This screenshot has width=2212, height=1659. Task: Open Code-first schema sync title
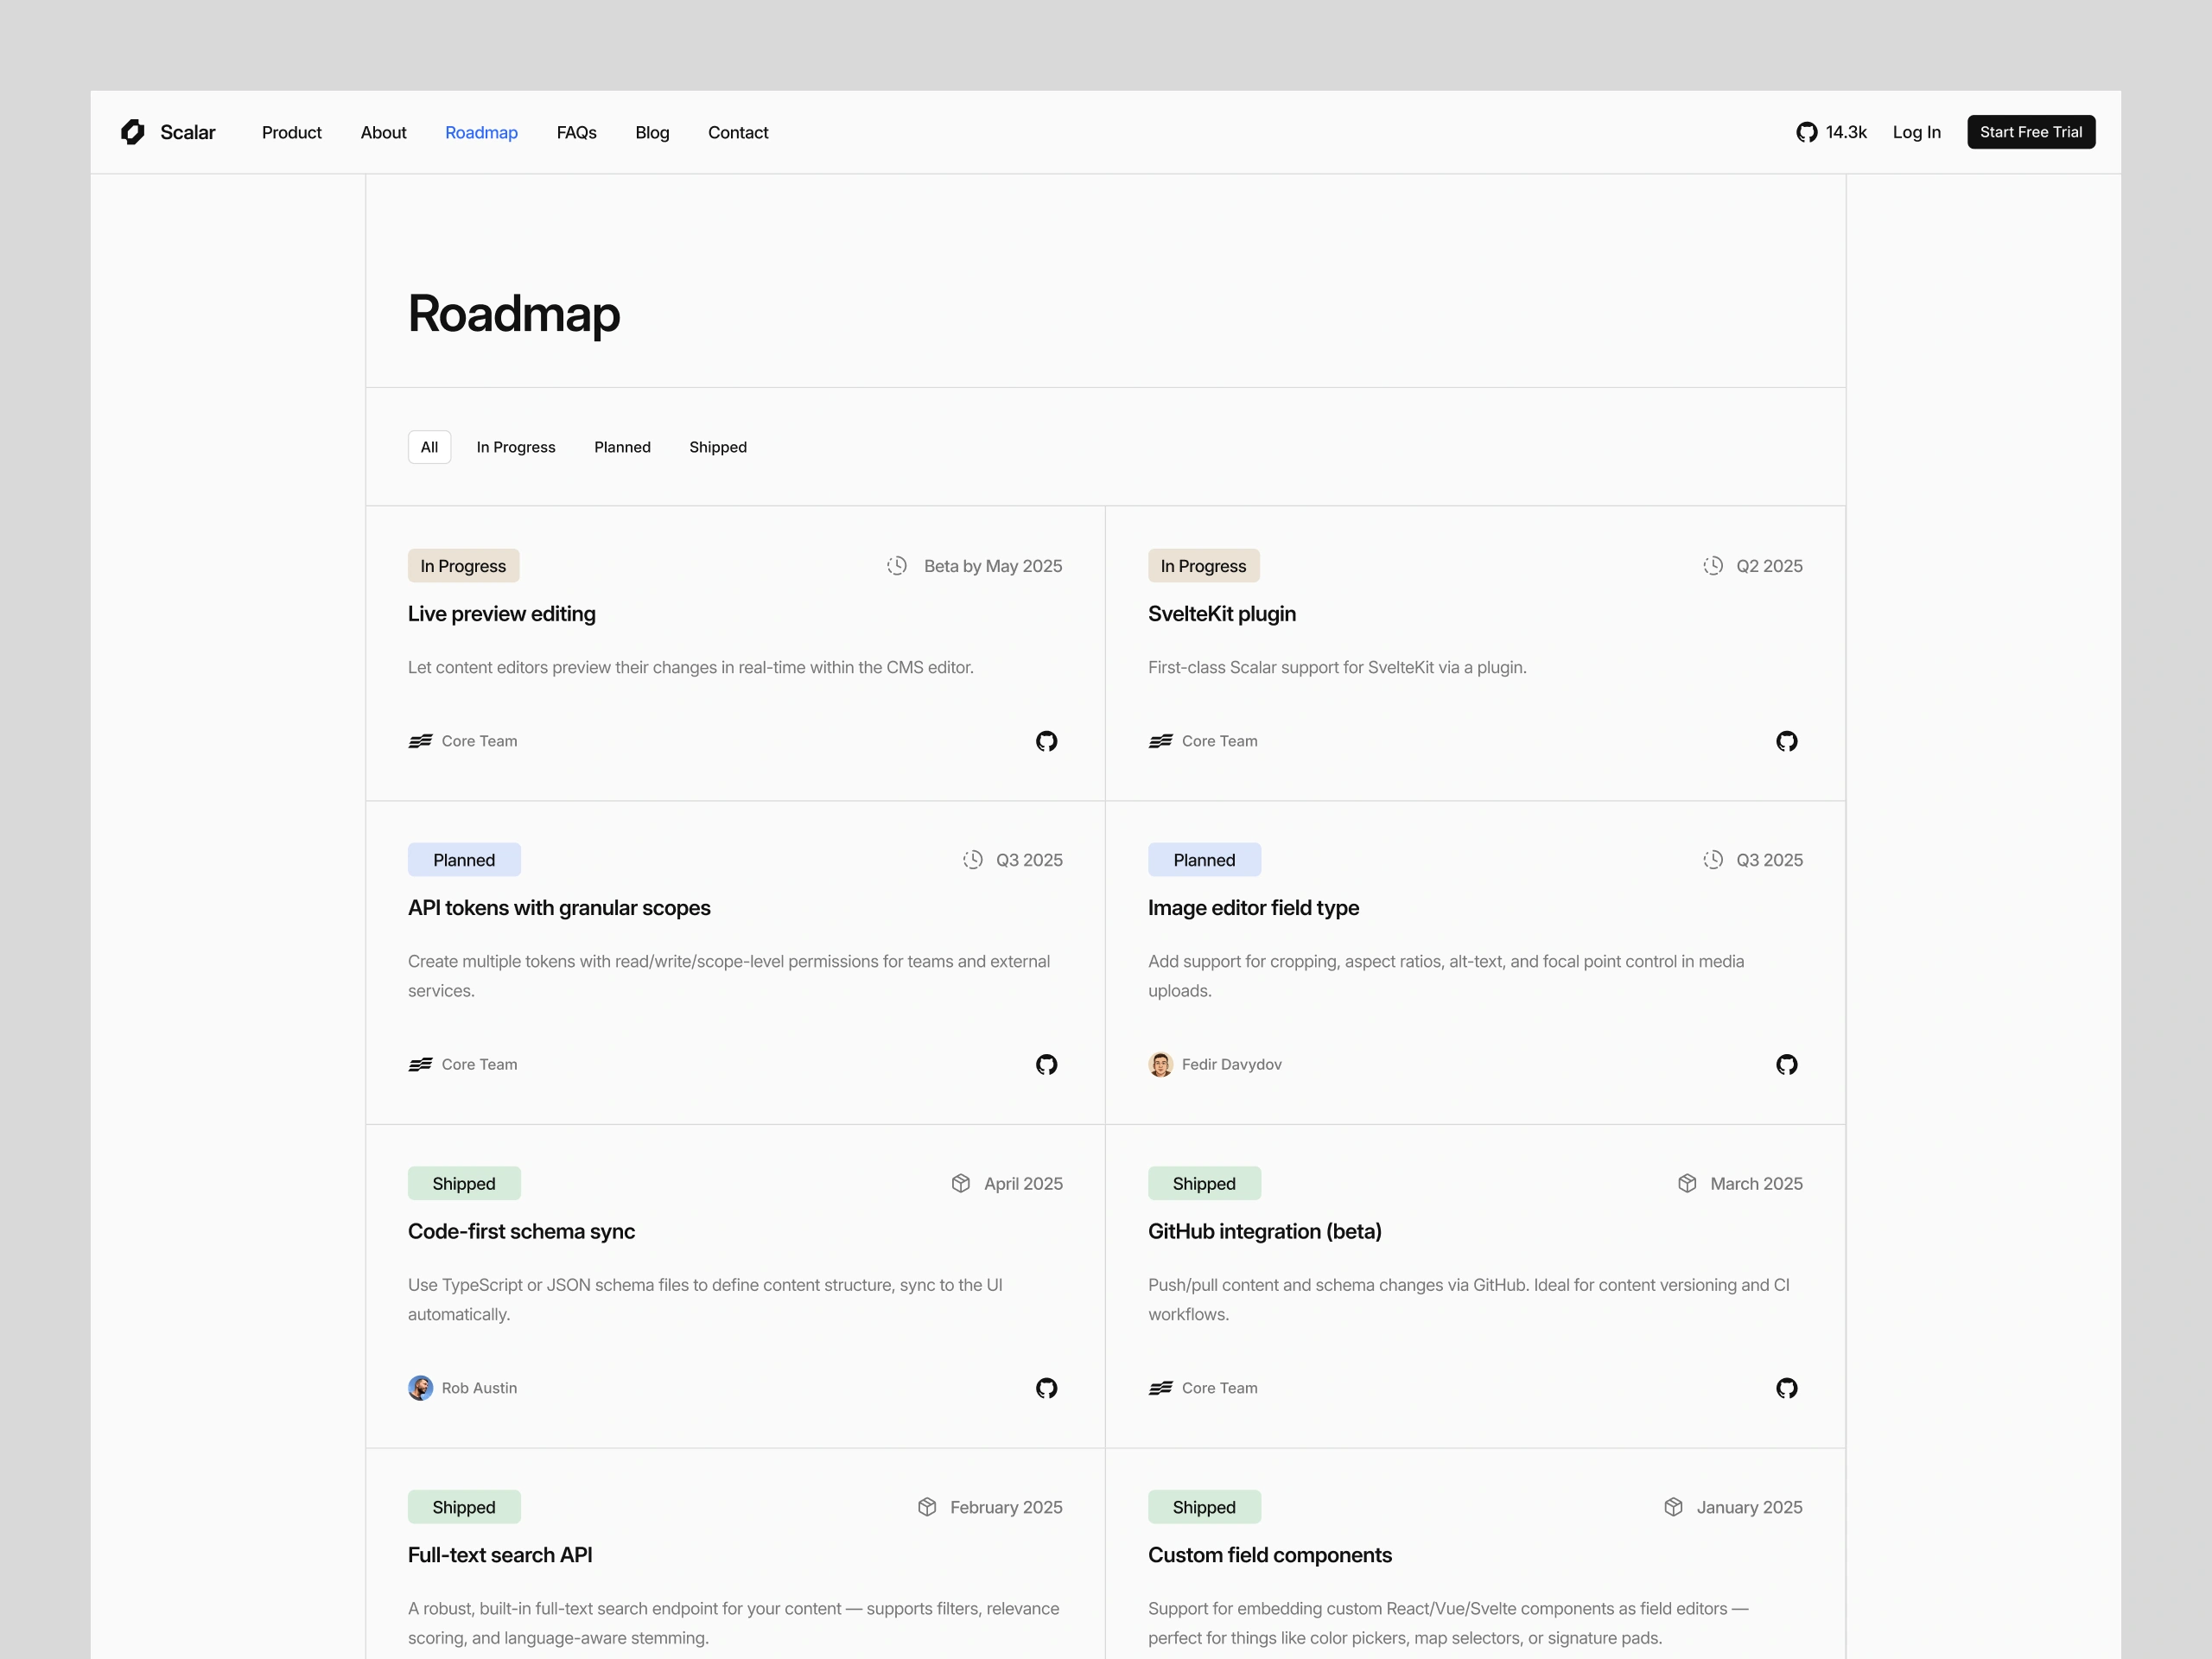click(521, 1231)
